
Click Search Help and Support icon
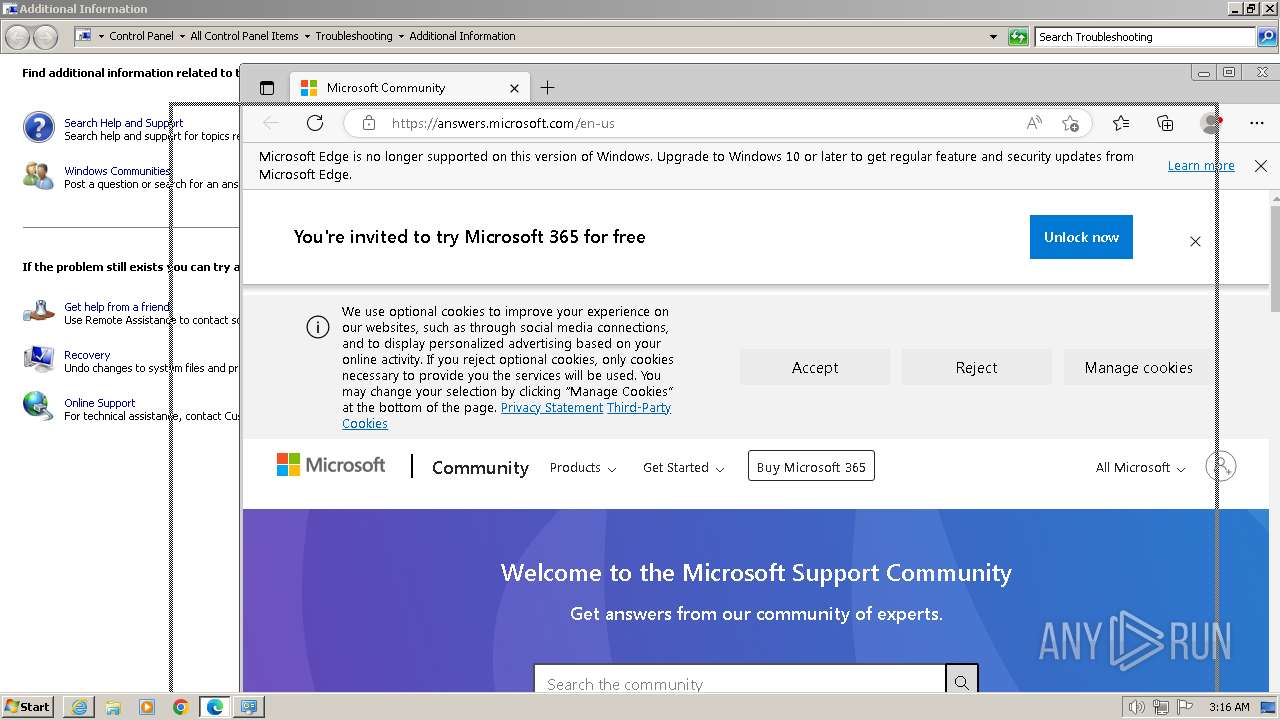click(x=39, y=128)
